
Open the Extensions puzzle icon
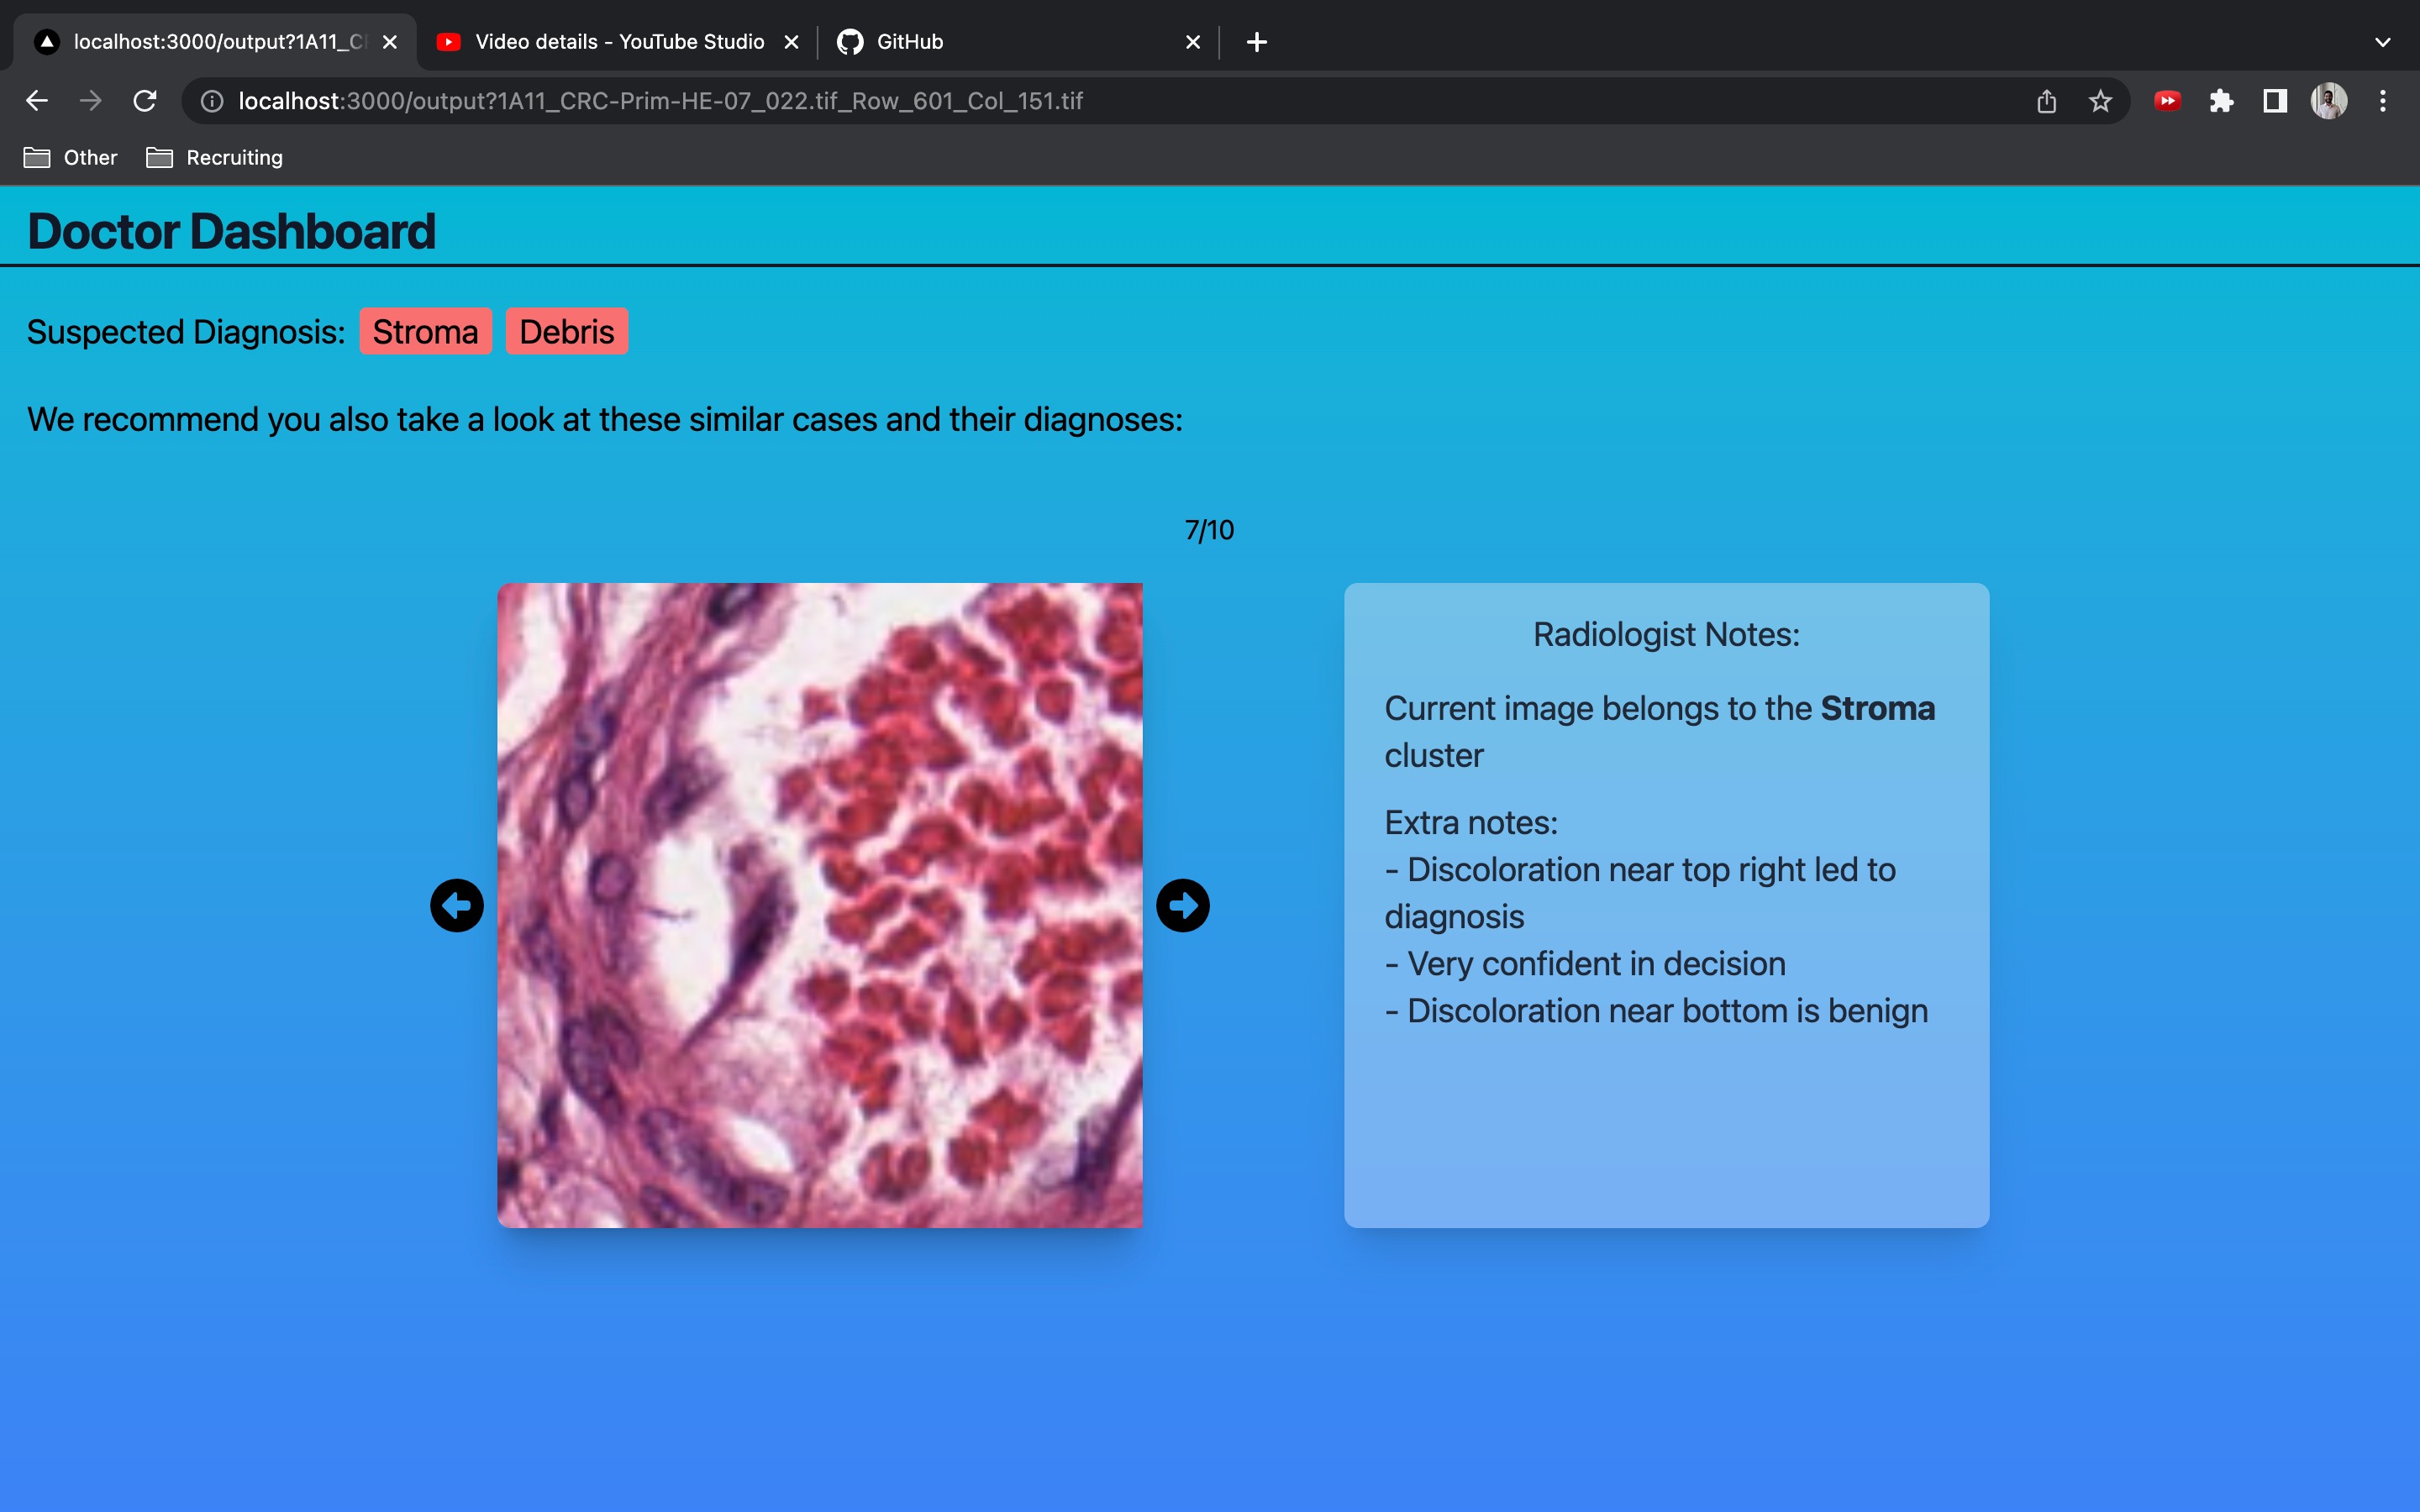point(2221,101)
